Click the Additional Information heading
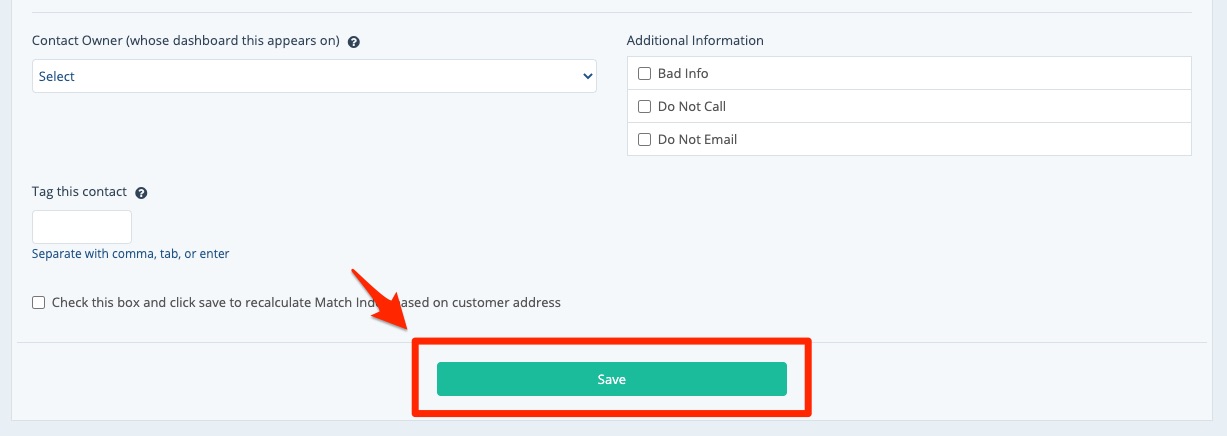Viewport: 1227px width, 436px height. [695, 41]
